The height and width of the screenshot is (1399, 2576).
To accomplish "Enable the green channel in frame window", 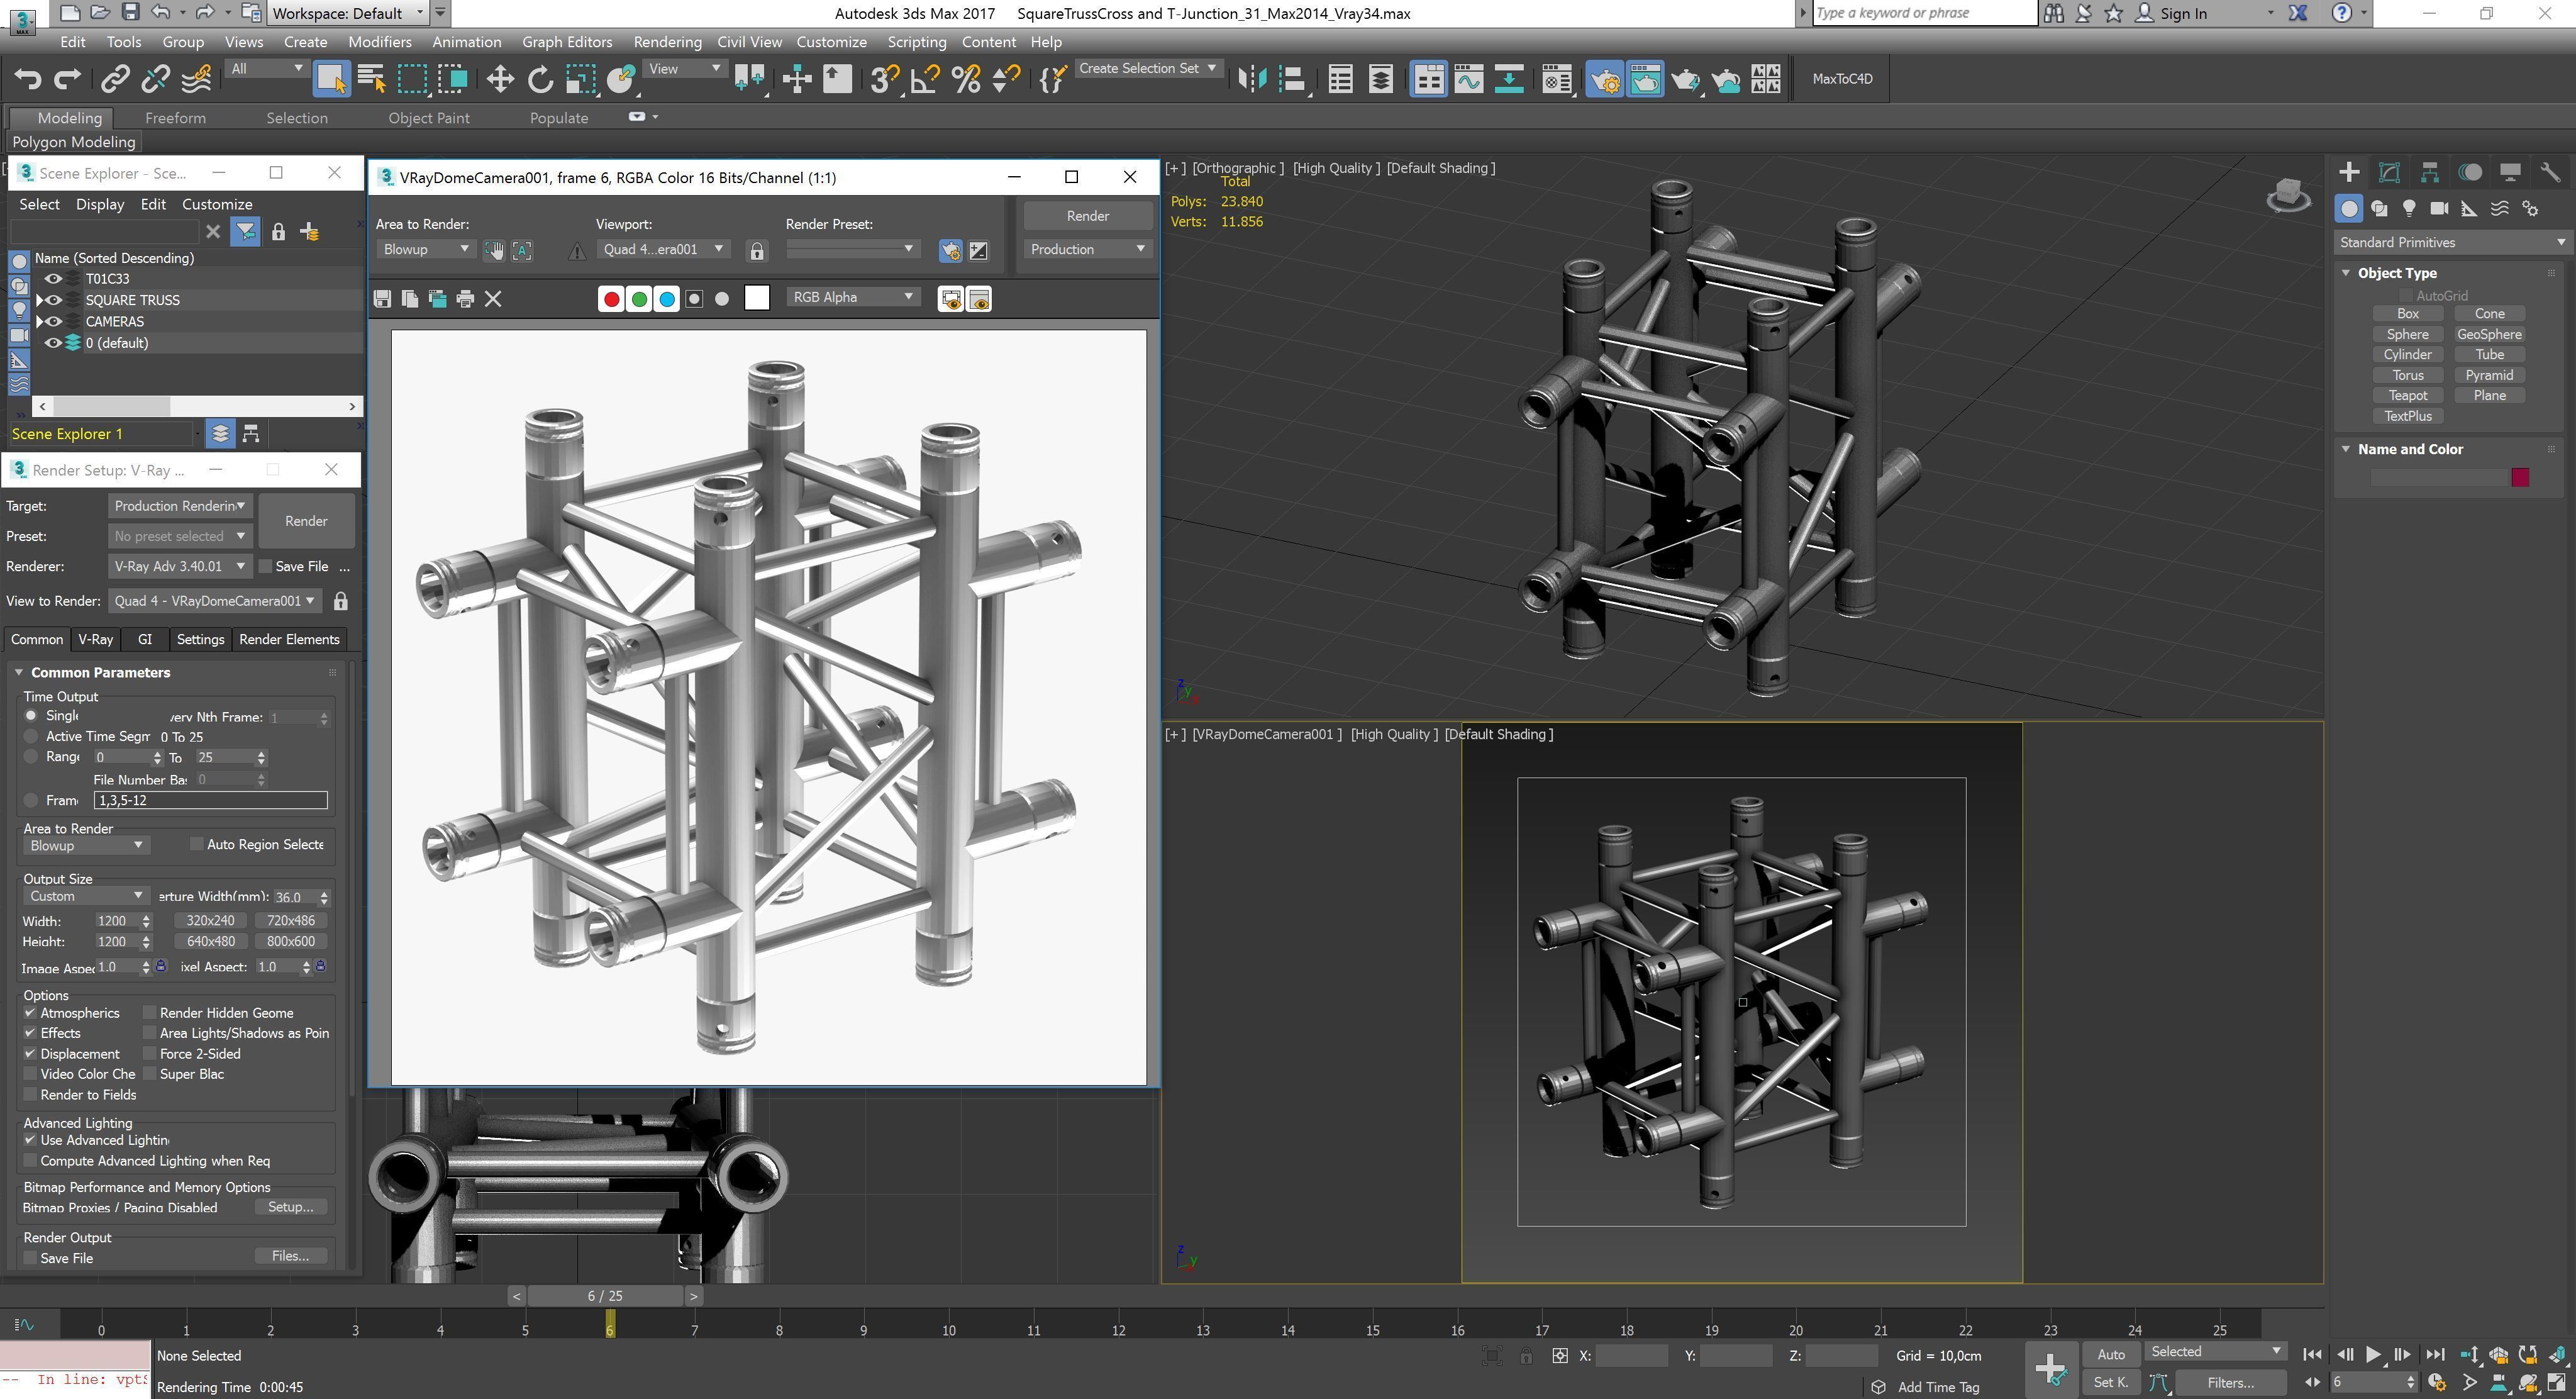I will coord(639,298).
